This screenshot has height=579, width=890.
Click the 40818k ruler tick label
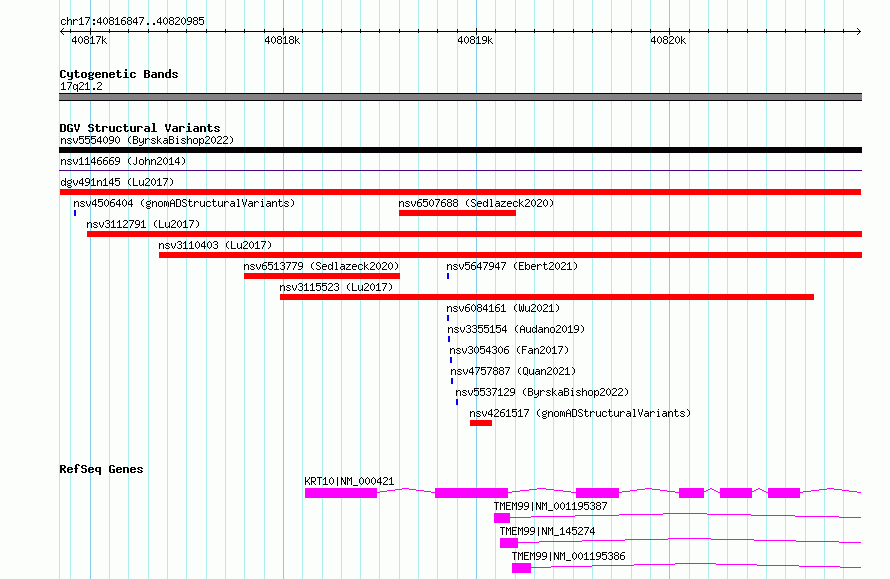pyautogui.click(x=282, y=40)
